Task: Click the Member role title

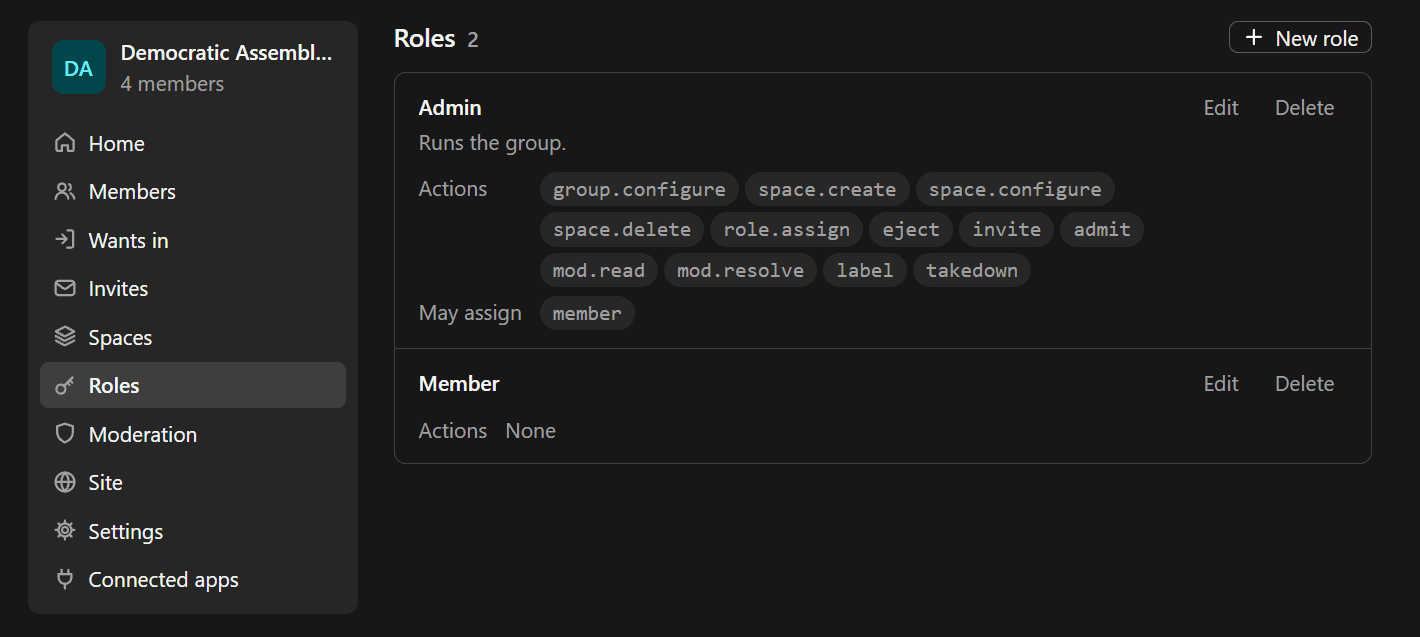Action: pyautogui.click(x=459, y=384)
